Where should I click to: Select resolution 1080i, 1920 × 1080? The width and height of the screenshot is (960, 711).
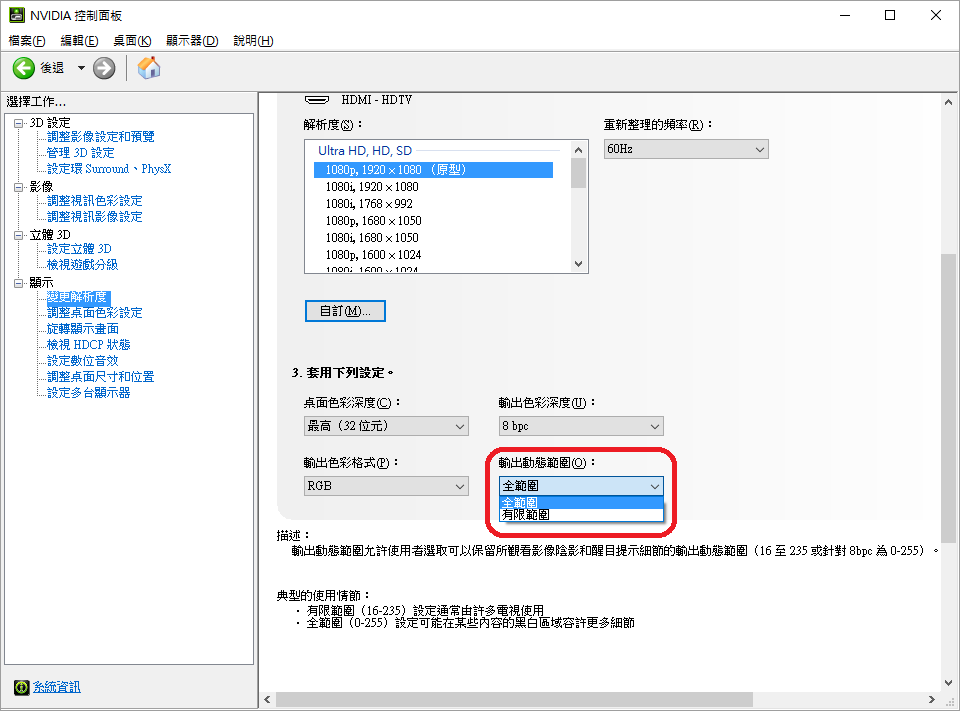point(372,187)
